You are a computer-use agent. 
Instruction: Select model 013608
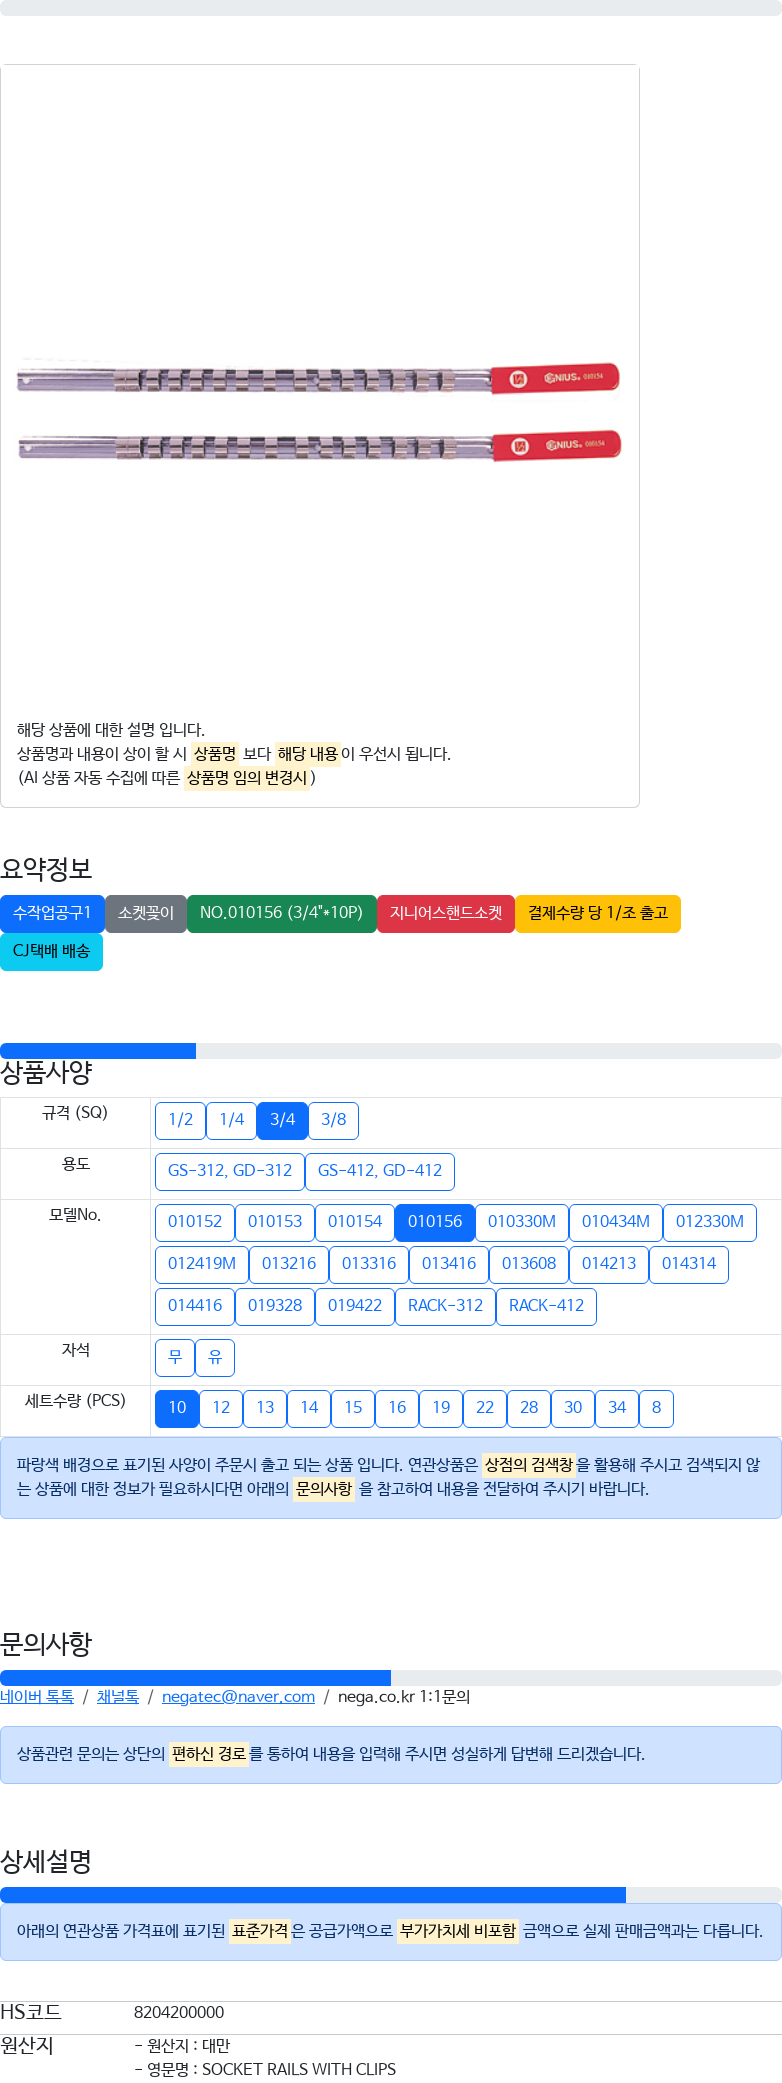click(x=529, y=1264)
